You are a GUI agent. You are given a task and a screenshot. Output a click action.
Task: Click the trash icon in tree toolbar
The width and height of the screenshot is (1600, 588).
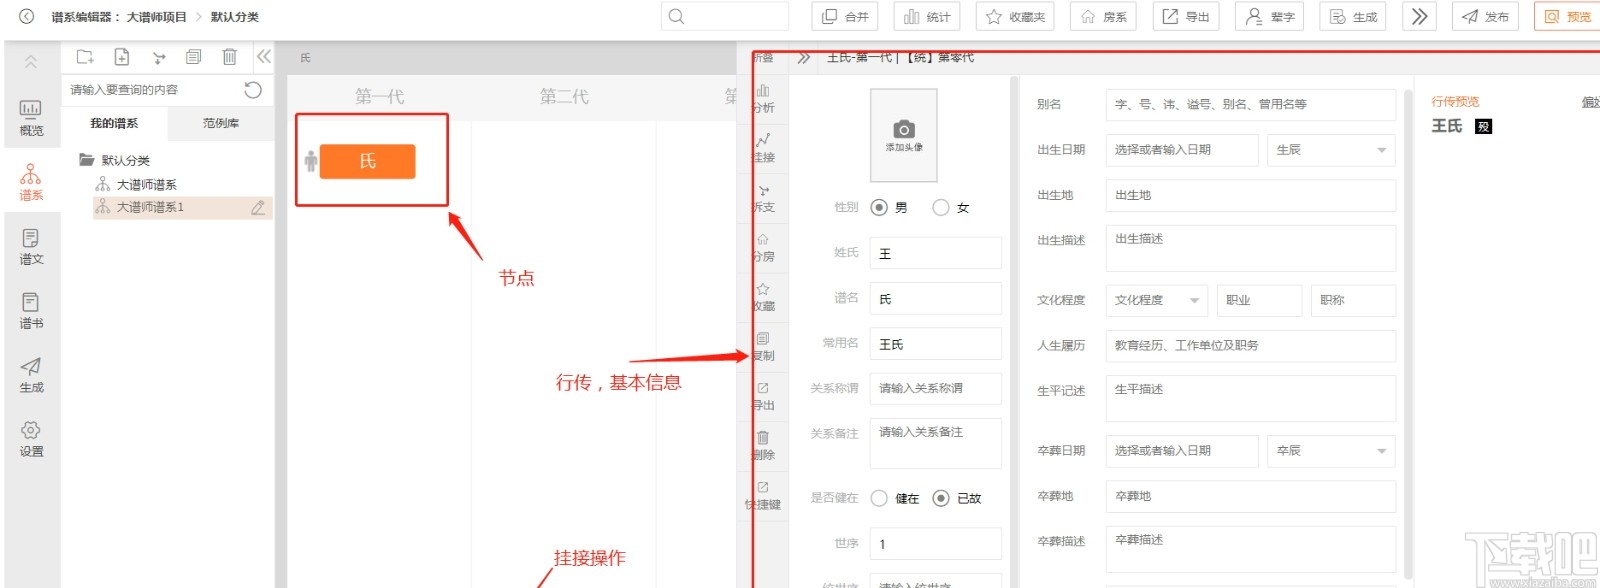(229, 57)
